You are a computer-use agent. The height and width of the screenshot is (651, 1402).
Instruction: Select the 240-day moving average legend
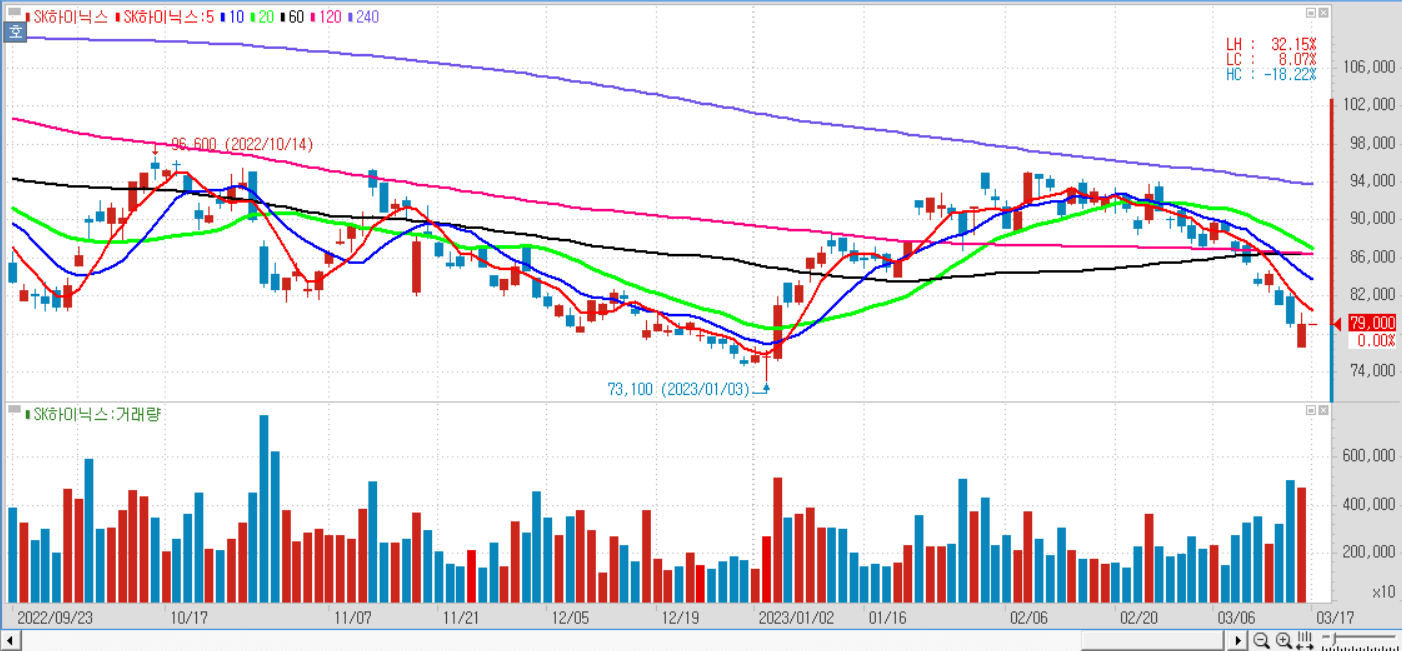(x=362, y=17)
